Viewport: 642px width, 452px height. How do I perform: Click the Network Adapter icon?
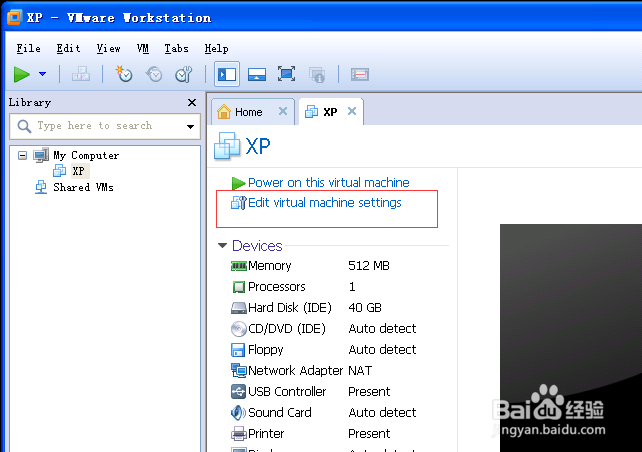[x=239, y=371]
